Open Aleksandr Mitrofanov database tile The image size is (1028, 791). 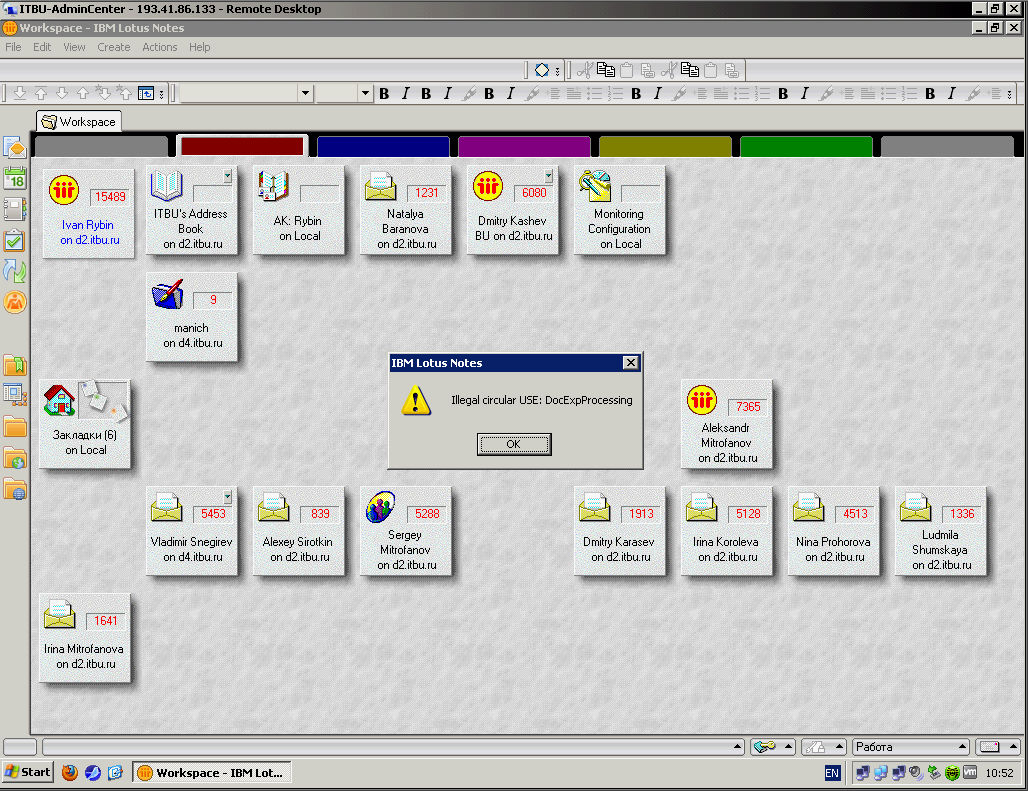[726, 424]
